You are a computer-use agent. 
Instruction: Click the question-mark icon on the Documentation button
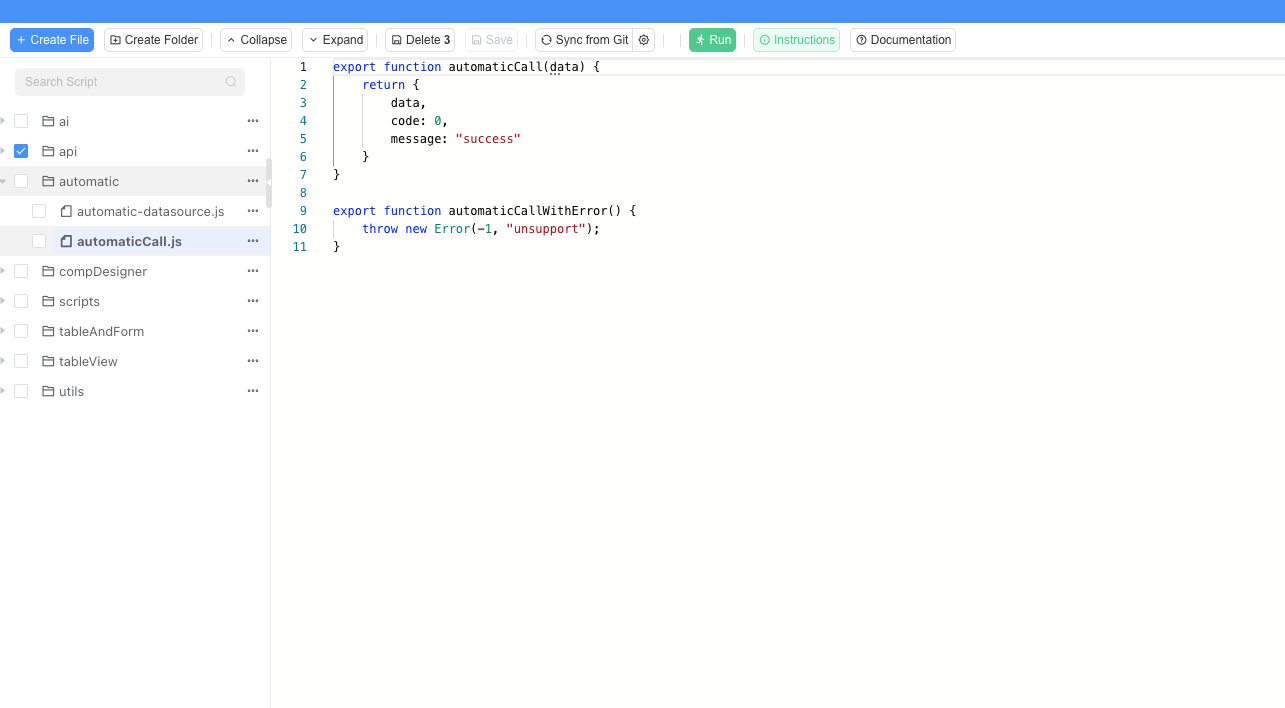861,40
